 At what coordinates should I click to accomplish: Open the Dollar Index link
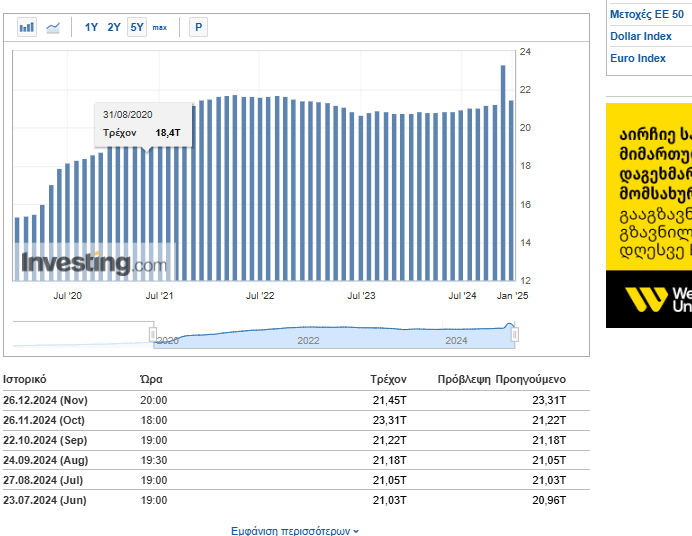pyautogui.click(x=640, y=36)
